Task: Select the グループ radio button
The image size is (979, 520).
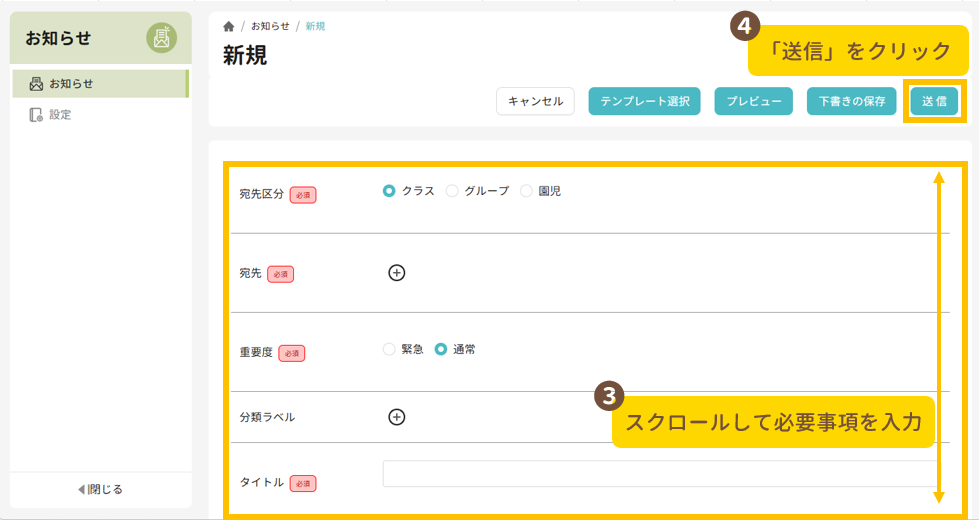Action: click(x=452, y=191)
